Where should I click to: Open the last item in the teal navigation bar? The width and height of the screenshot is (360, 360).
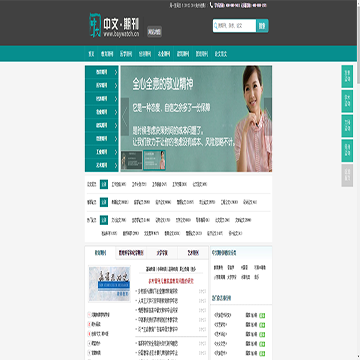click(221, 54)
